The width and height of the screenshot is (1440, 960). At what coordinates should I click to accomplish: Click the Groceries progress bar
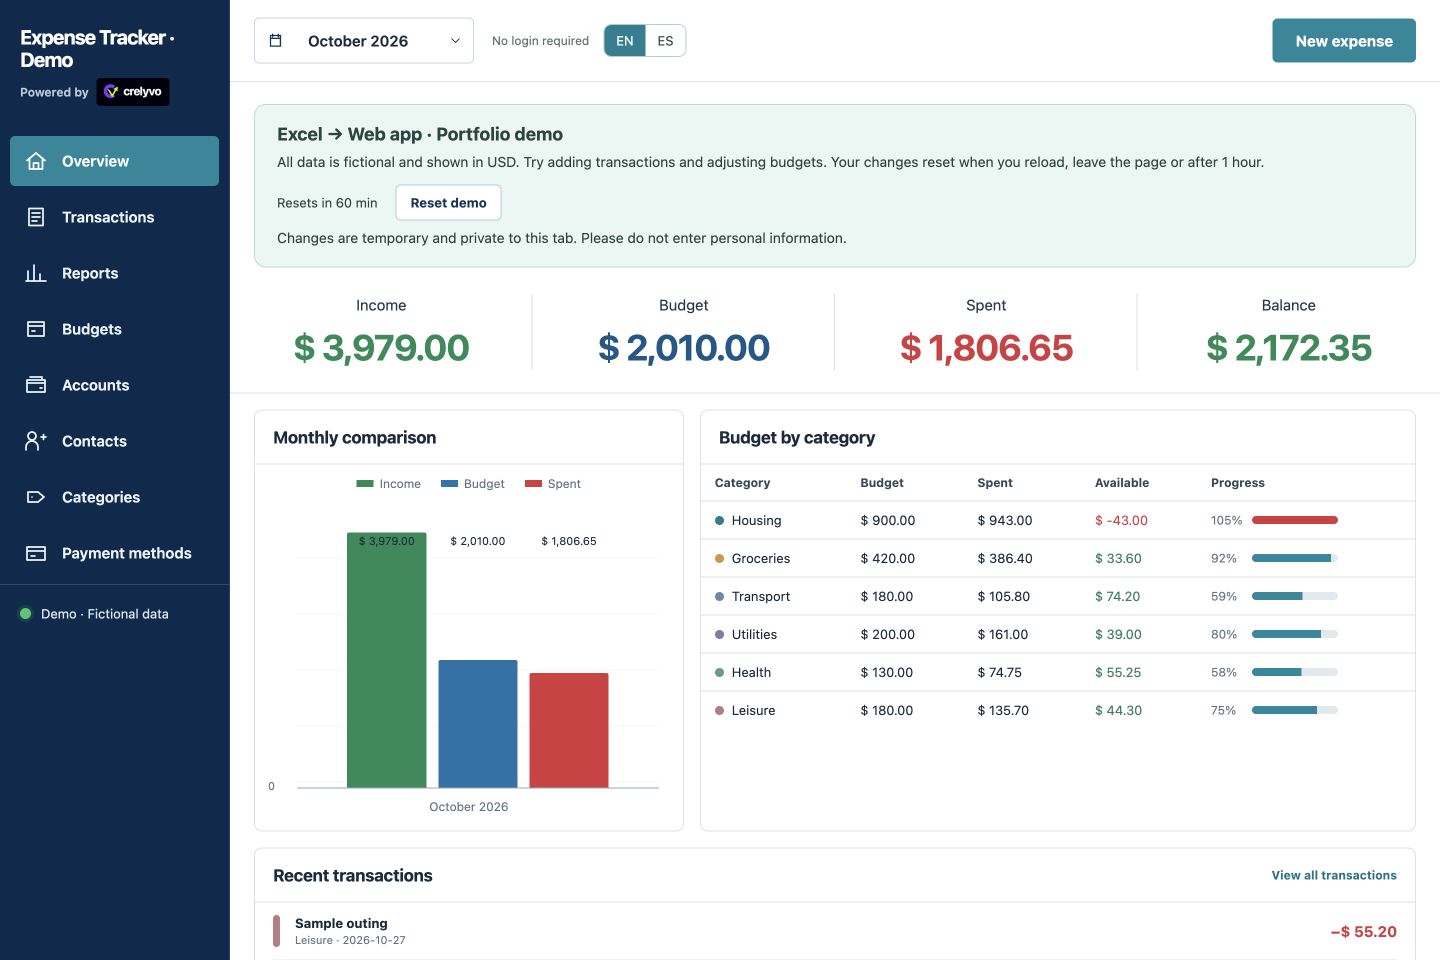pos(1295,558)
